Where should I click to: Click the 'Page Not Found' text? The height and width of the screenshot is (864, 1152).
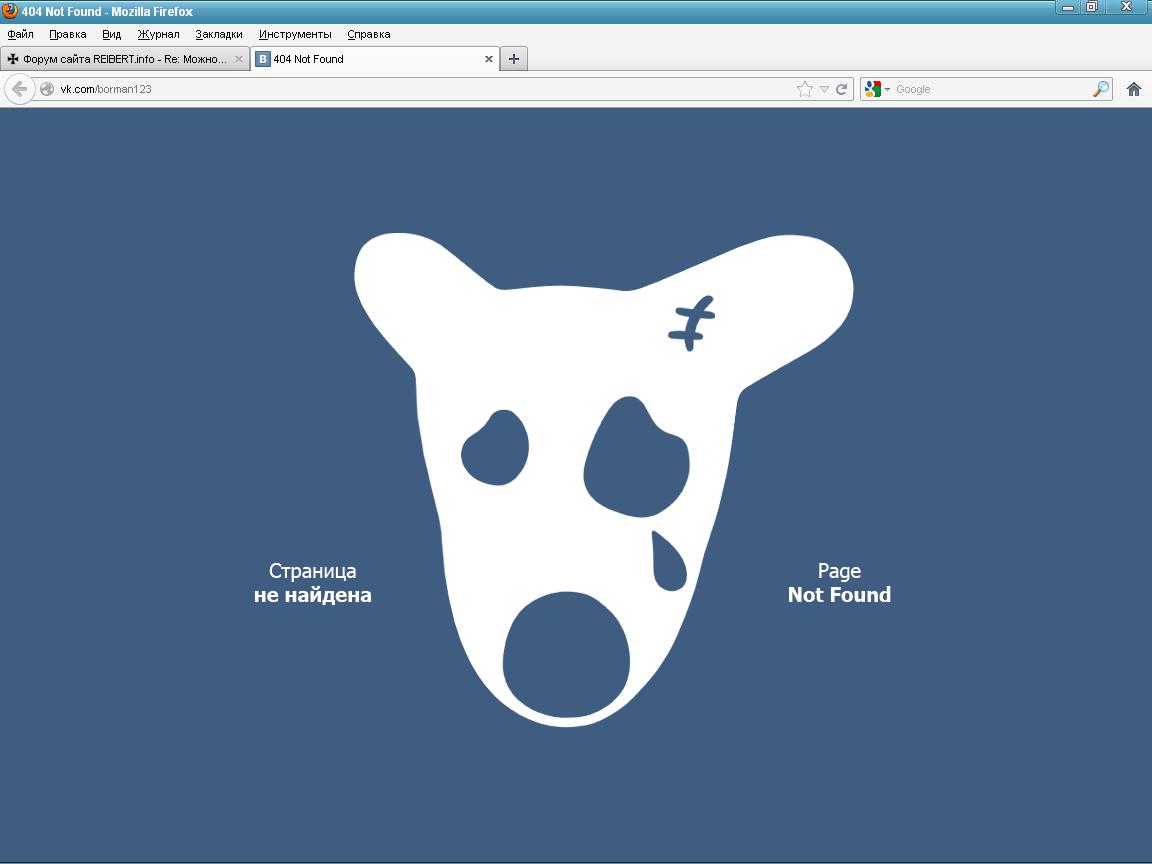coord(839,583)
